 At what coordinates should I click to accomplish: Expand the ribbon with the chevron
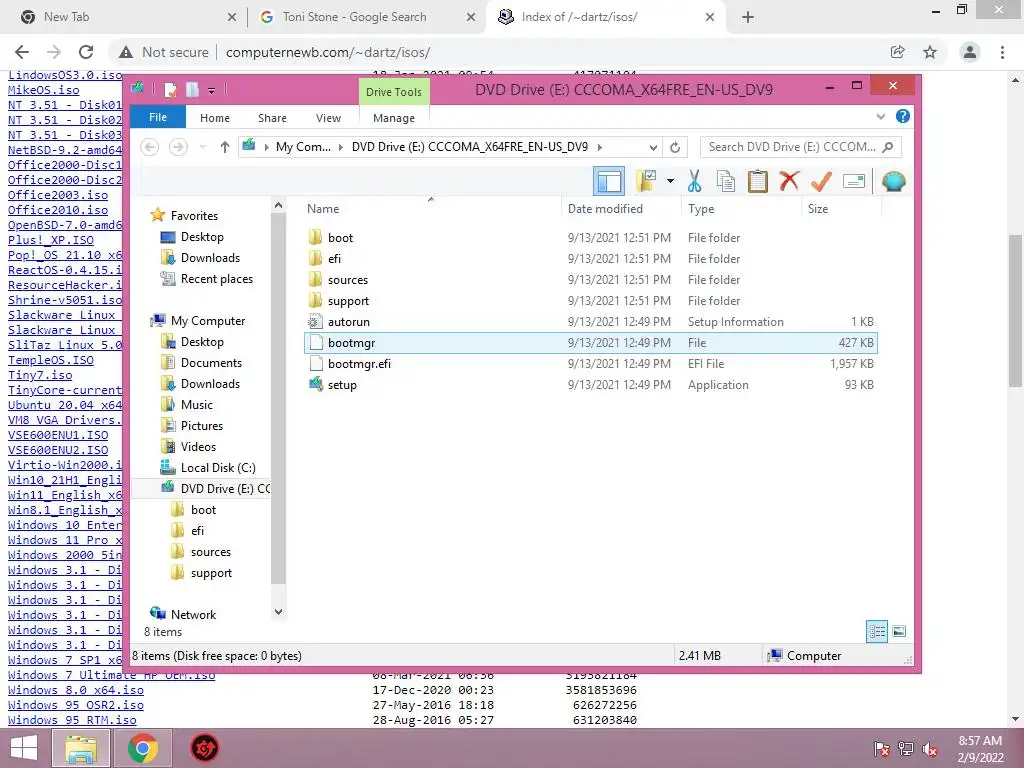(x=880, y=117)
